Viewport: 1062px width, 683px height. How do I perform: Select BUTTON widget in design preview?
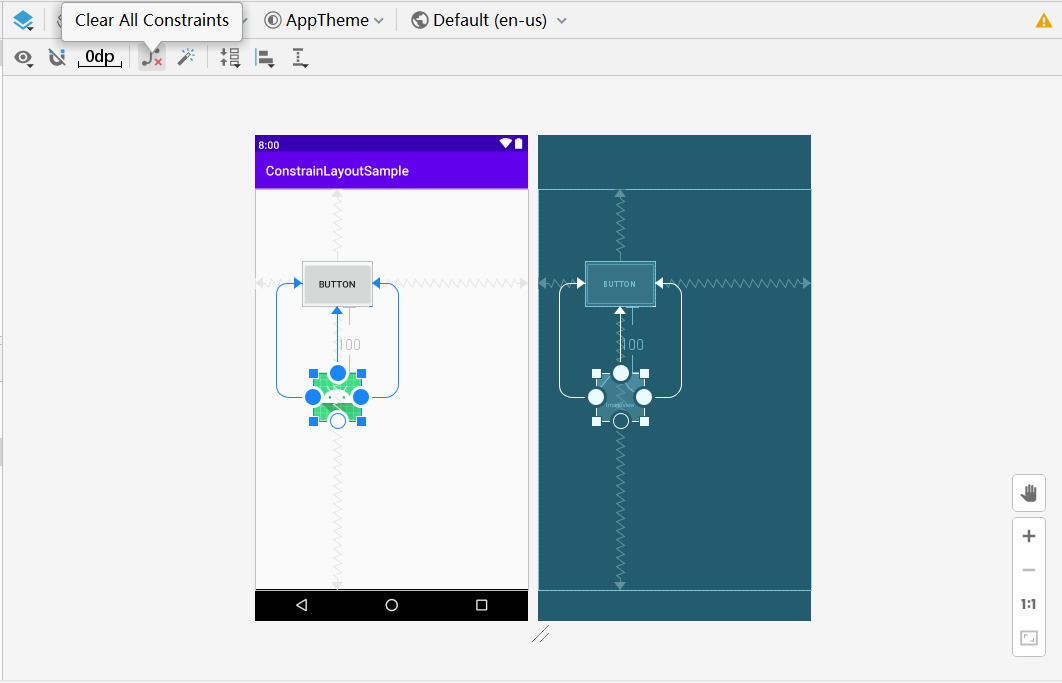pos(337,284)
